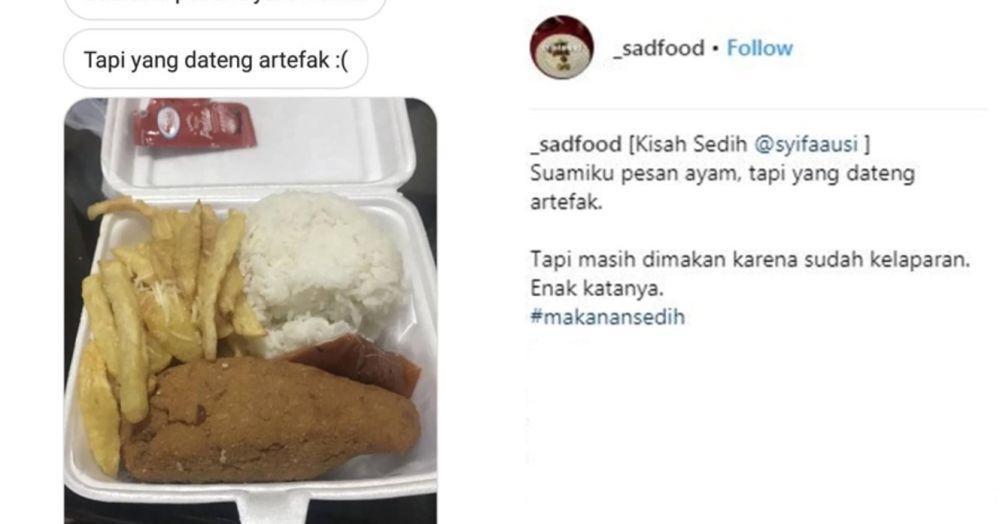Select the standalone "artefak." caption line
The height and width of the screenshot is (524, 1000).
[x=566, y=202]
